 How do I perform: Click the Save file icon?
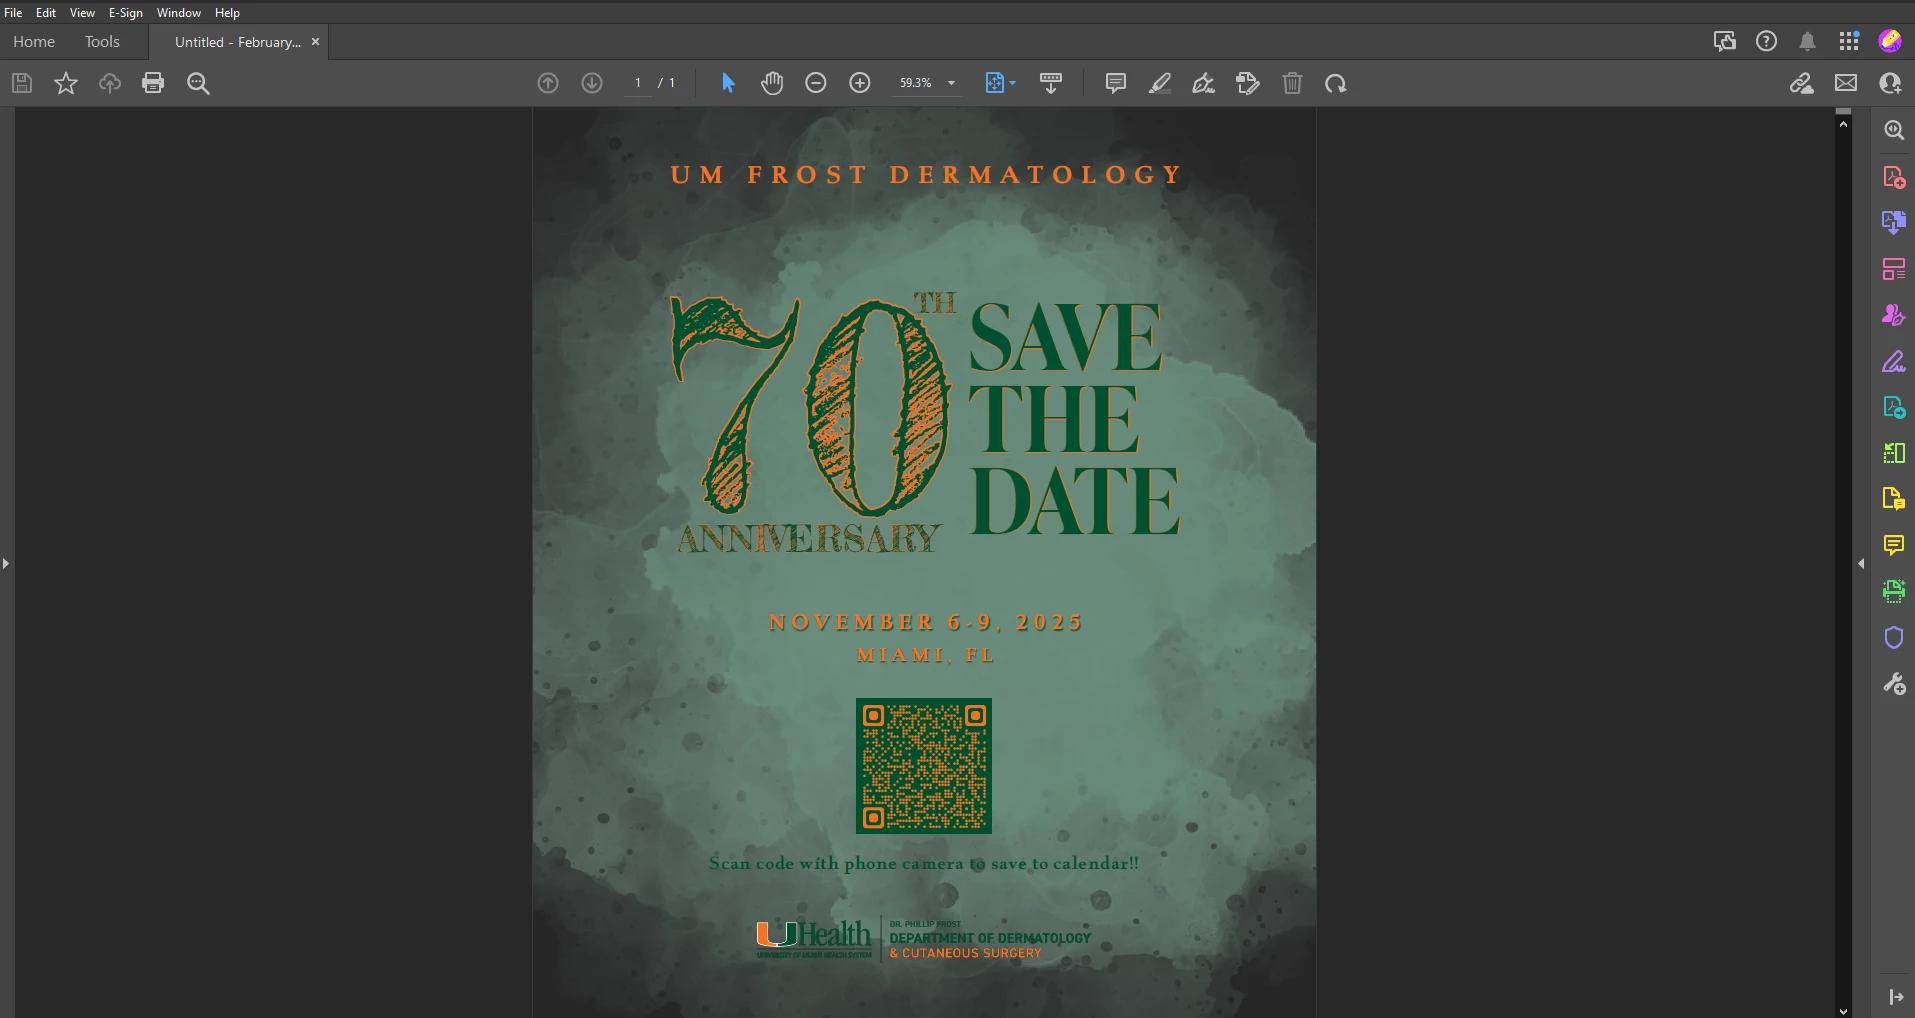coord(22,83)
